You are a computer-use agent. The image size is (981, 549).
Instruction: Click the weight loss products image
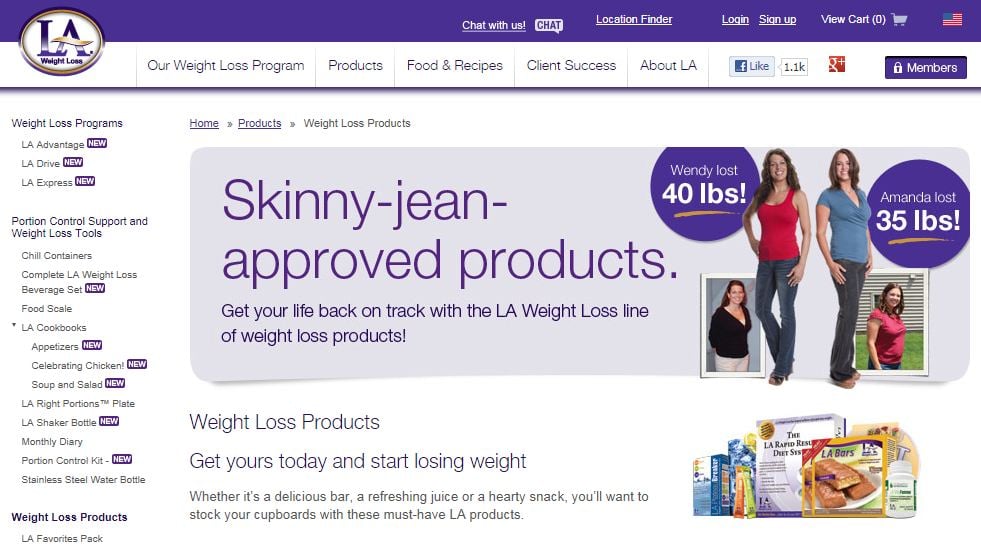pos(806,466)
